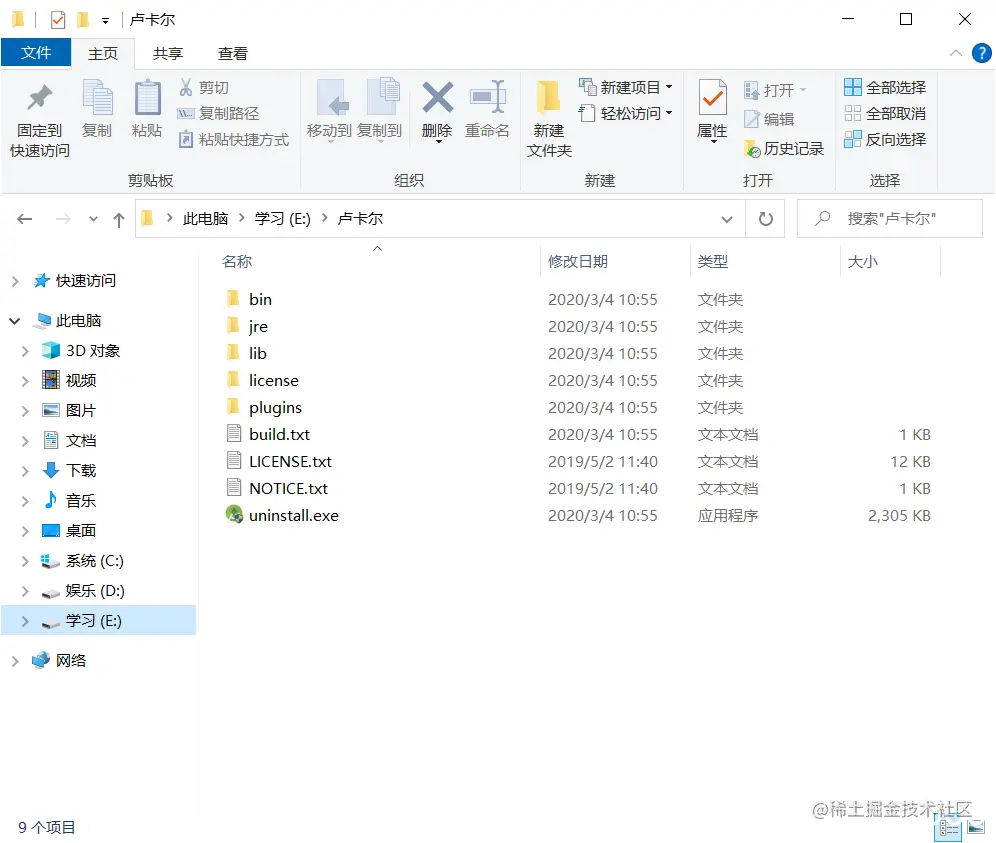Sort by Name (名称) column header
The width and height of the screenshot is (996, 843).
pos(237,261)
